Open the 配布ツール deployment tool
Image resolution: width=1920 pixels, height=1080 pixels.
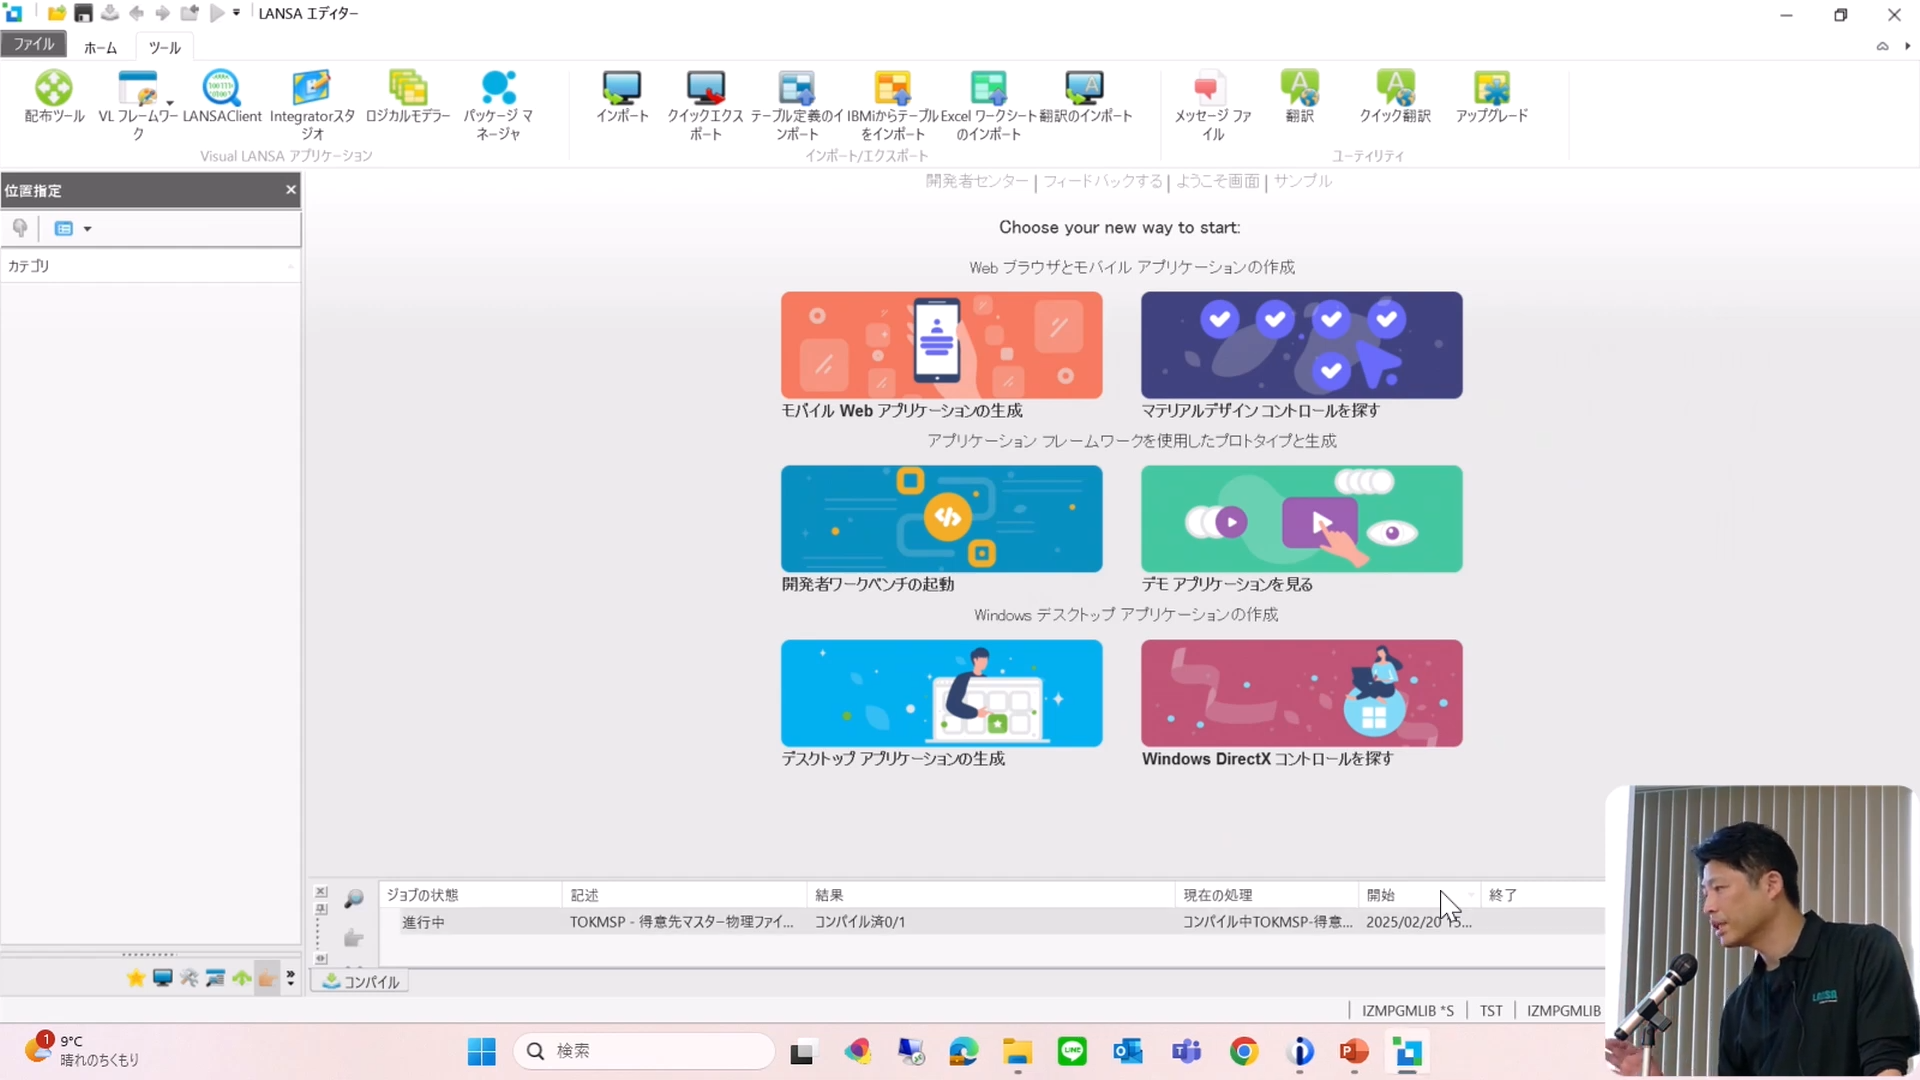click(54, 96)
